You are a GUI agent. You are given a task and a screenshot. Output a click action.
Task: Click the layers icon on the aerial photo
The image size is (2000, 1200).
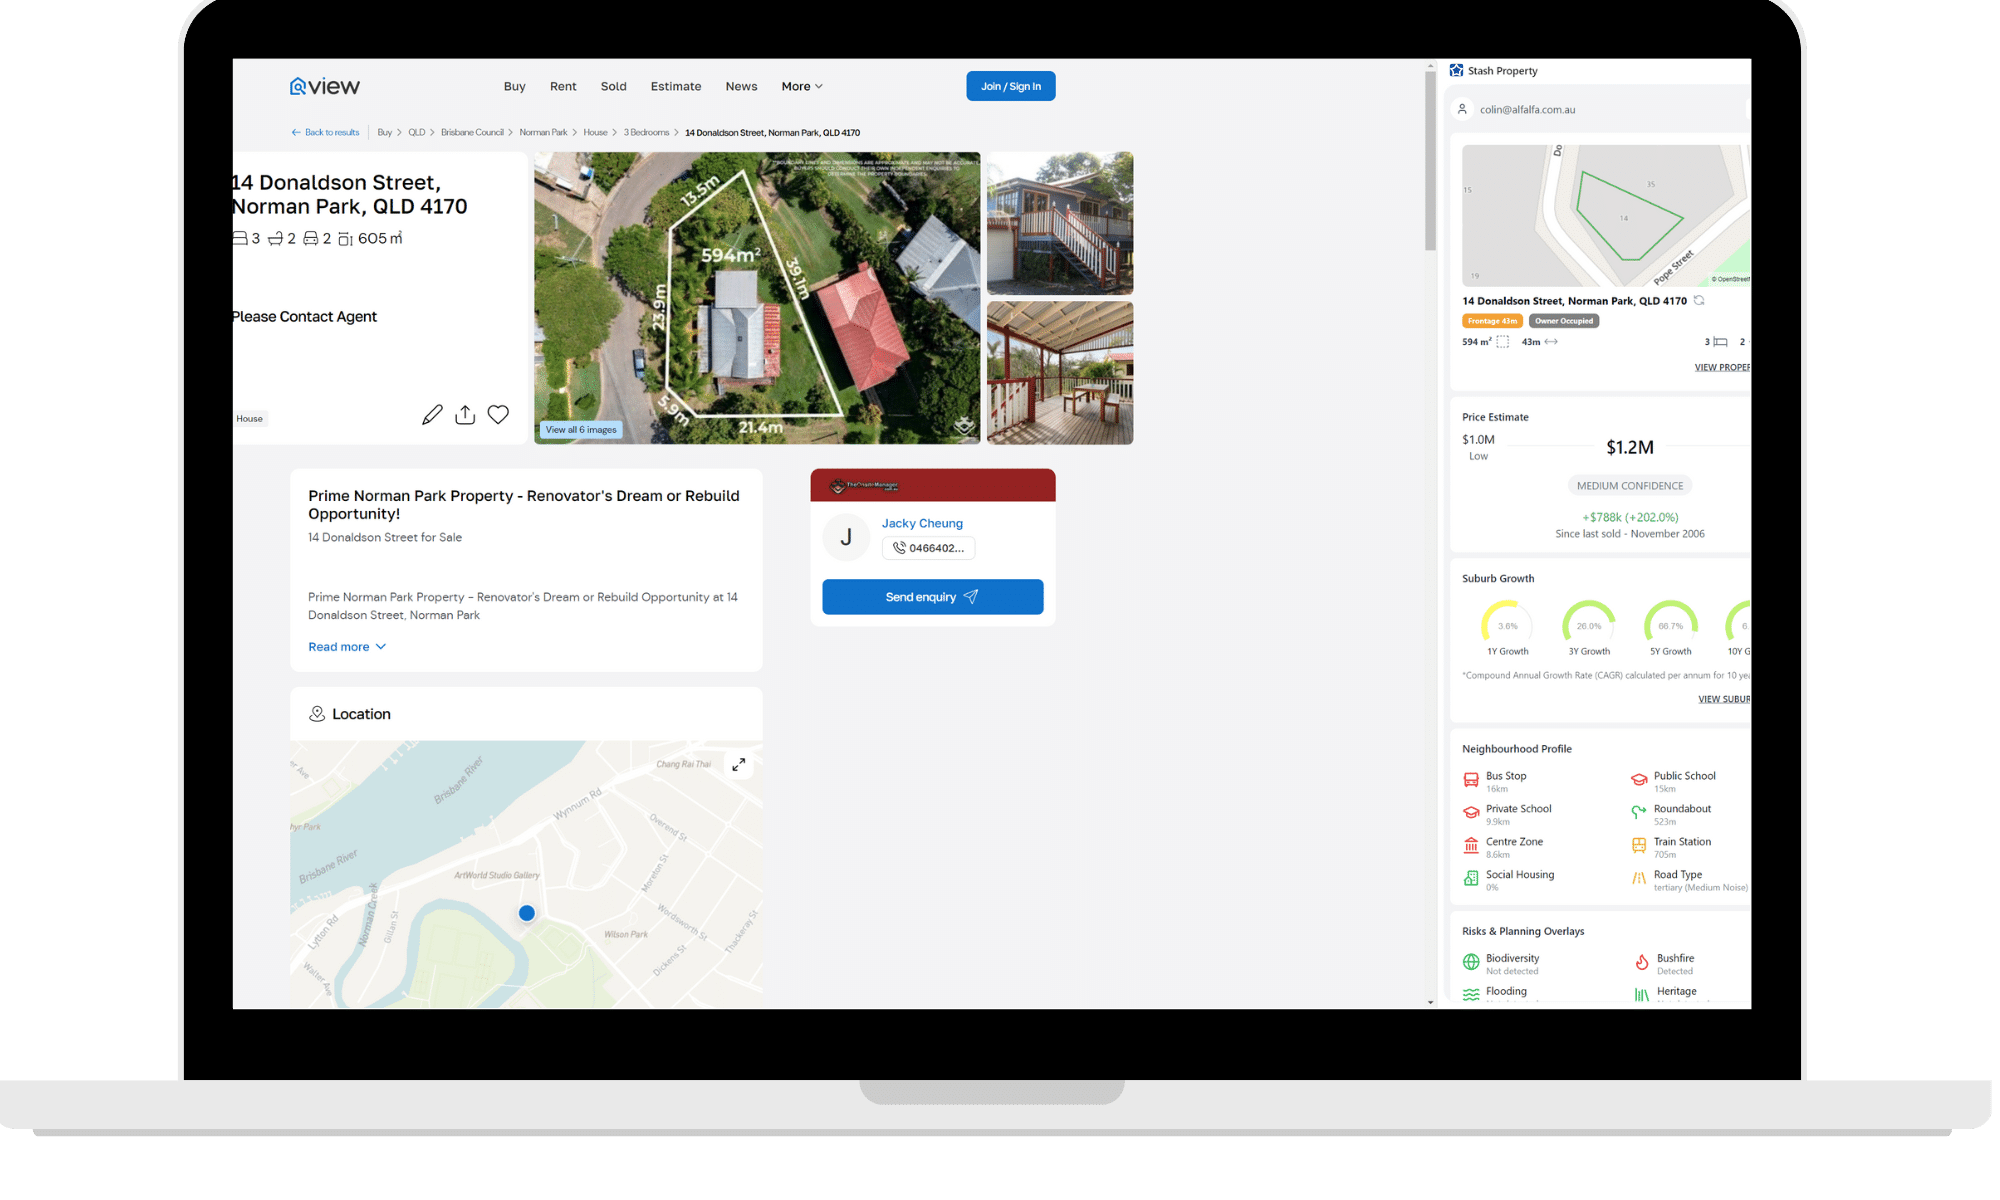(964, 426)
